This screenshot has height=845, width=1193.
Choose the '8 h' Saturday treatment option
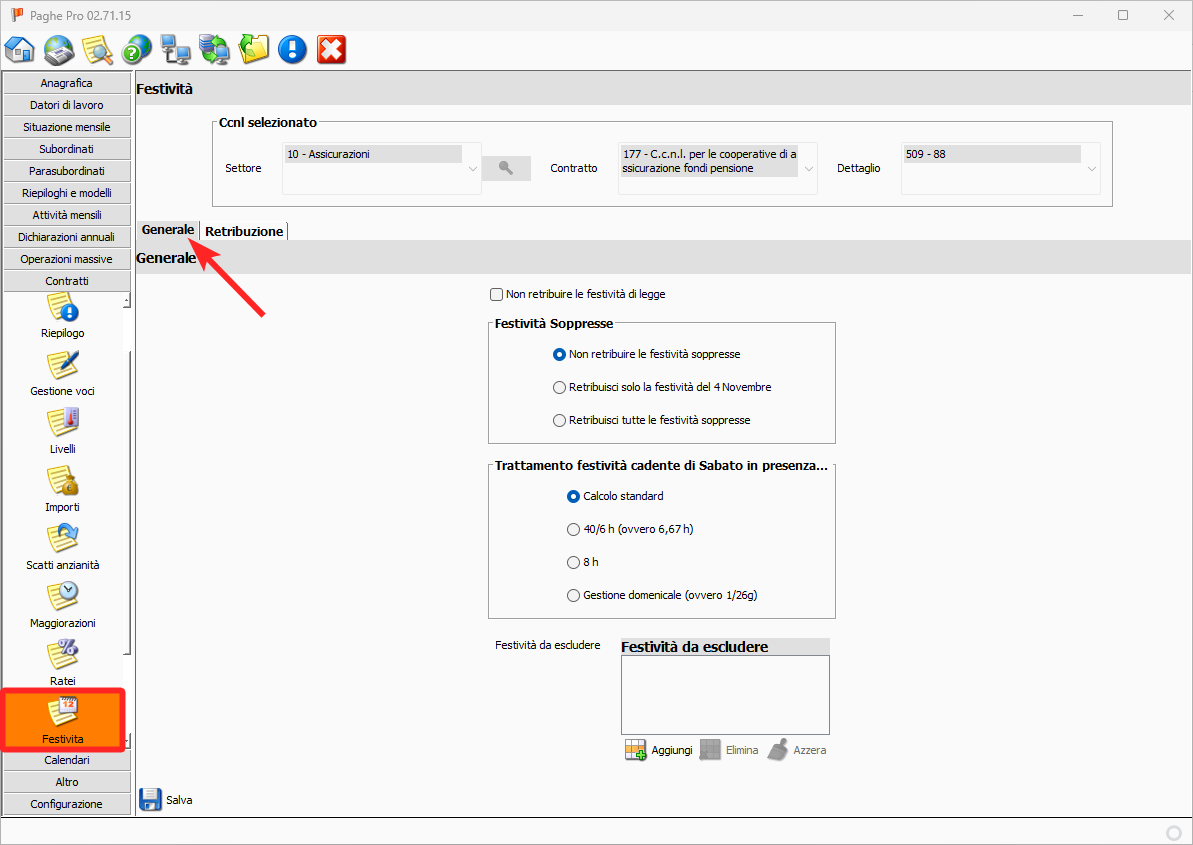point(574,562)
